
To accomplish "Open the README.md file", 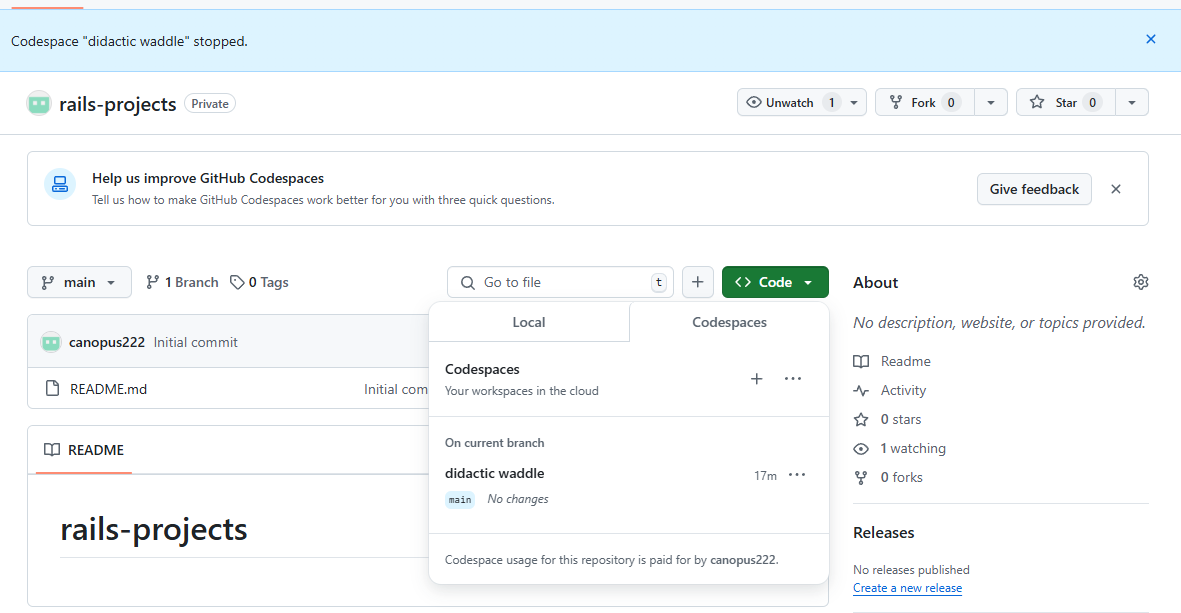I will pyautogui.click(x=108, y=389).
